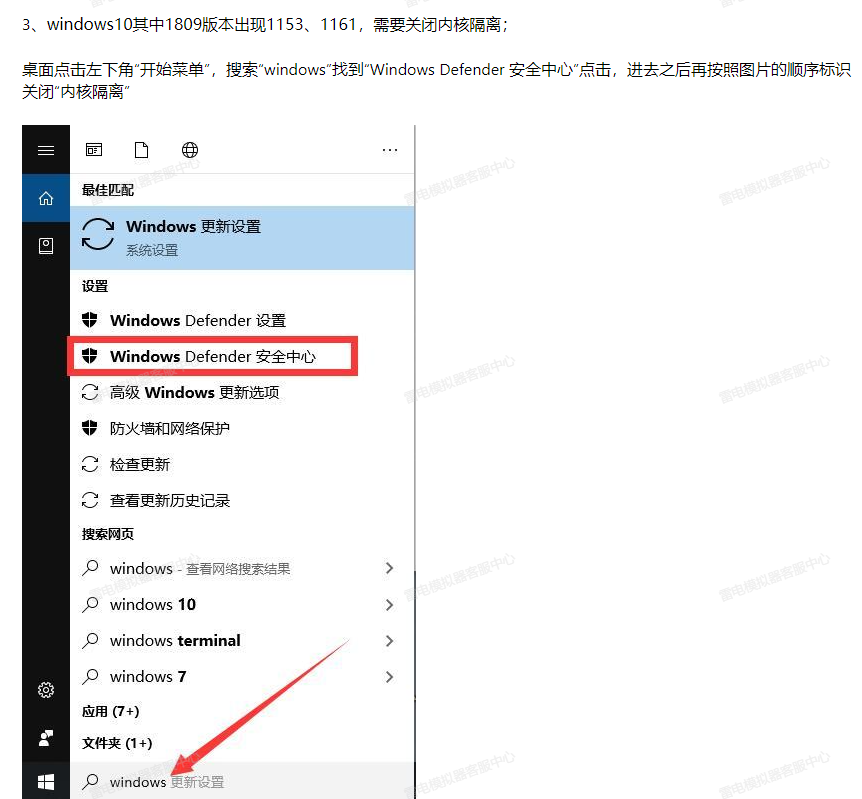Select web suggestion windows 7

[x=242, y=676]
